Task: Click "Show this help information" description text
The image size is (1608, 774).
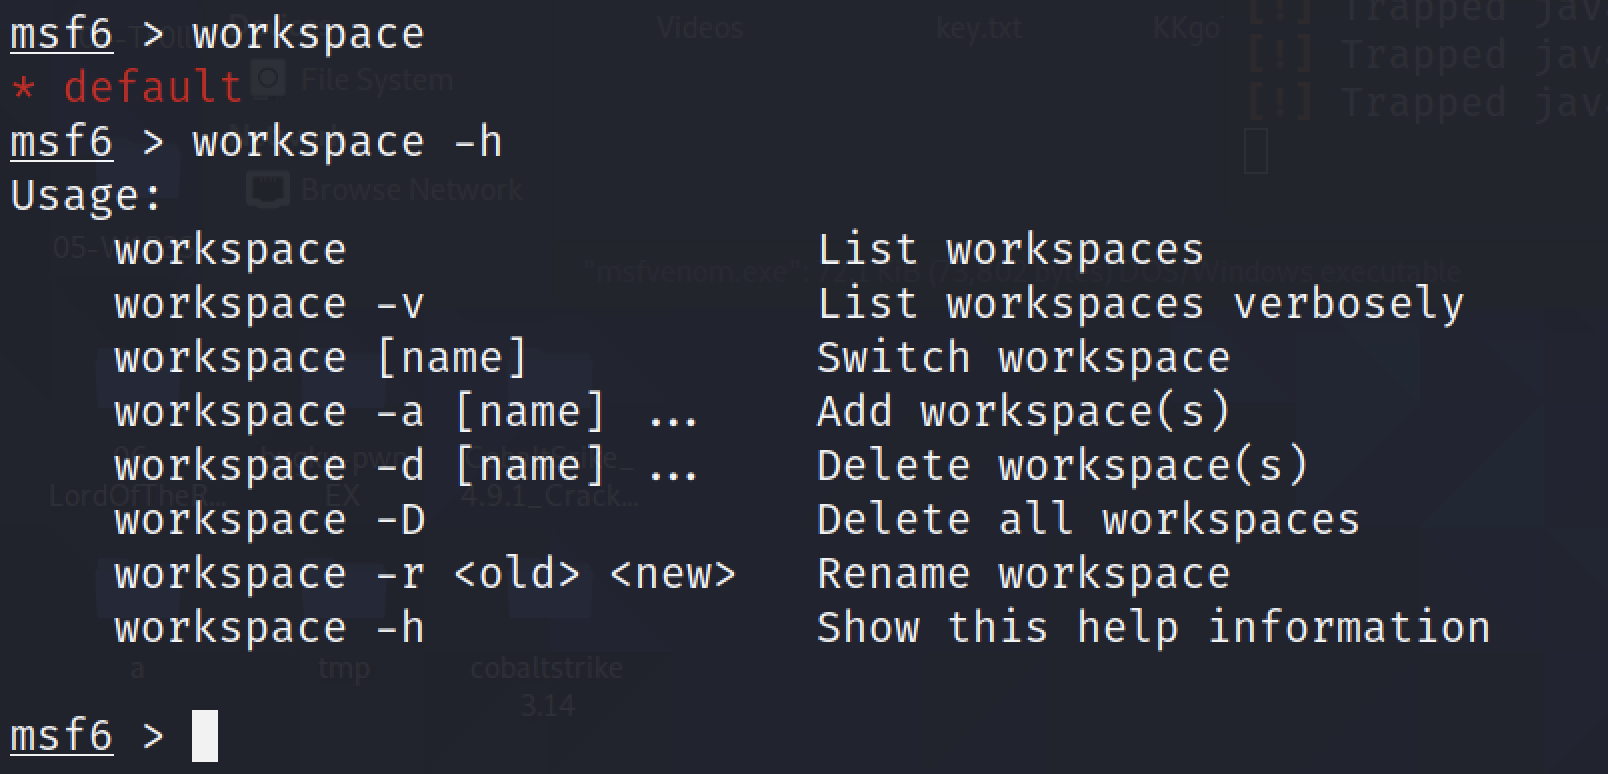Action: [x=1153, y=627]
